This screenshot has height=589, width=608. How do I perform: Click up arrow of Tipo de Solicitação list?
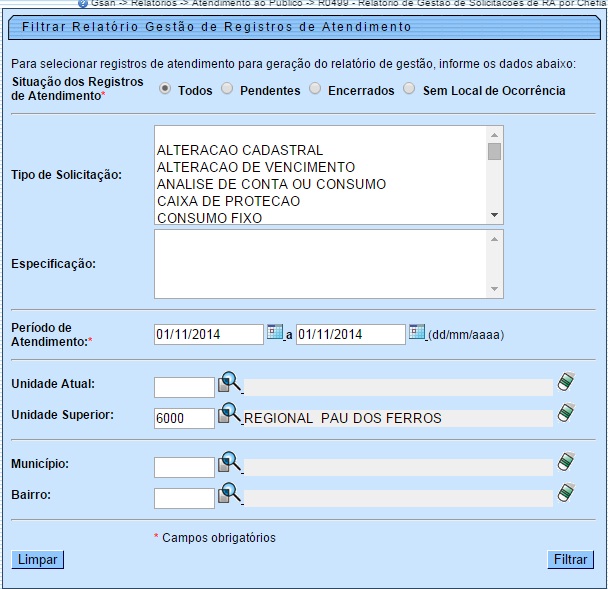tap(494, 135)
